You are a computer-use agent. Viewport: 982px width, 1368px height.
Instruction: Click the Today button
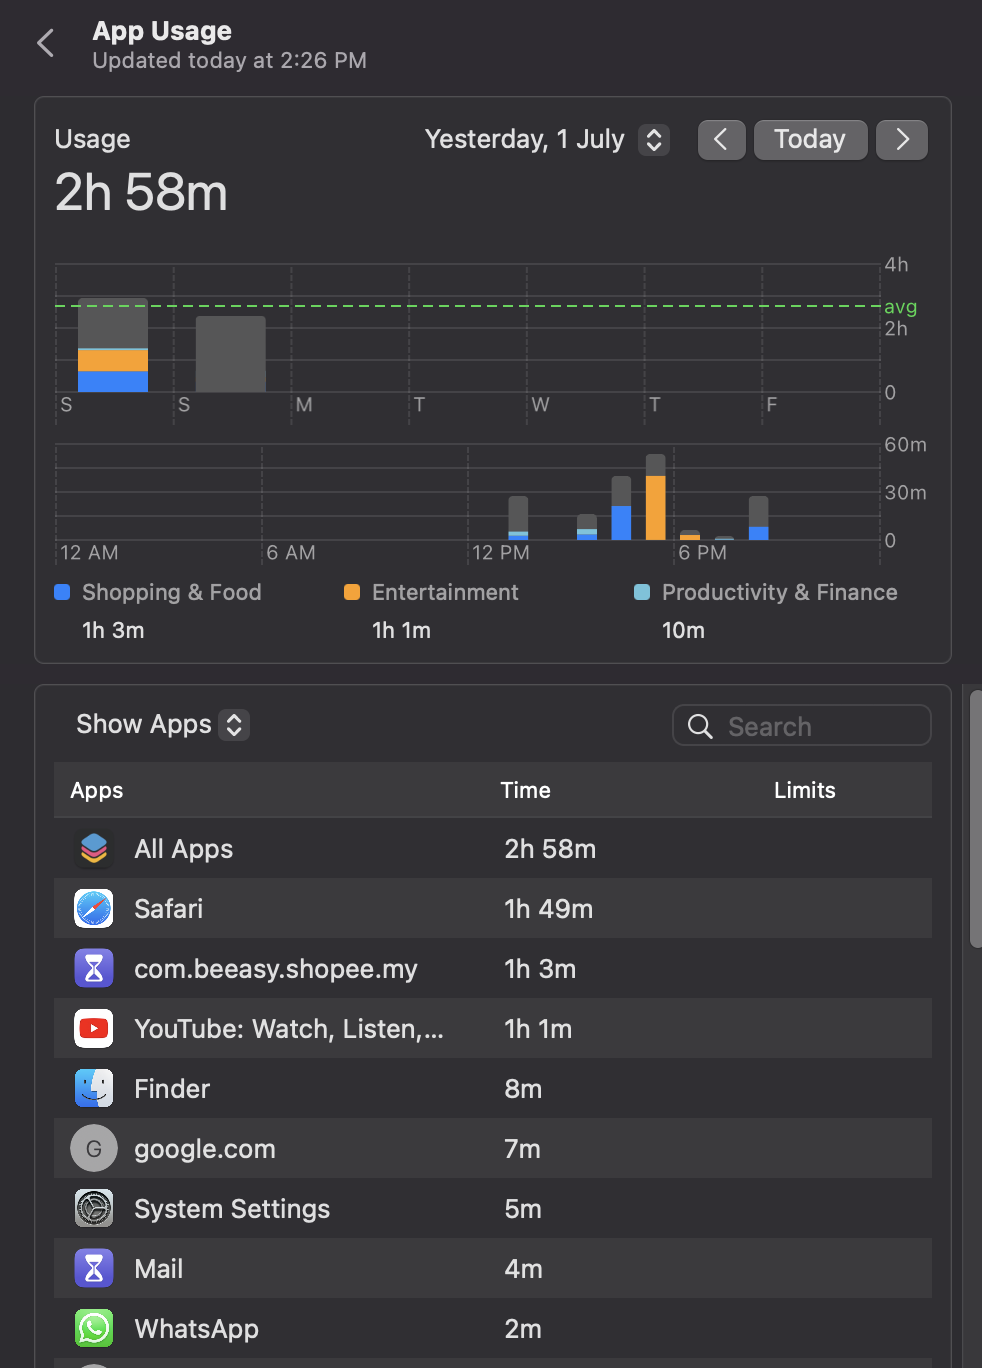coord(810,140)
